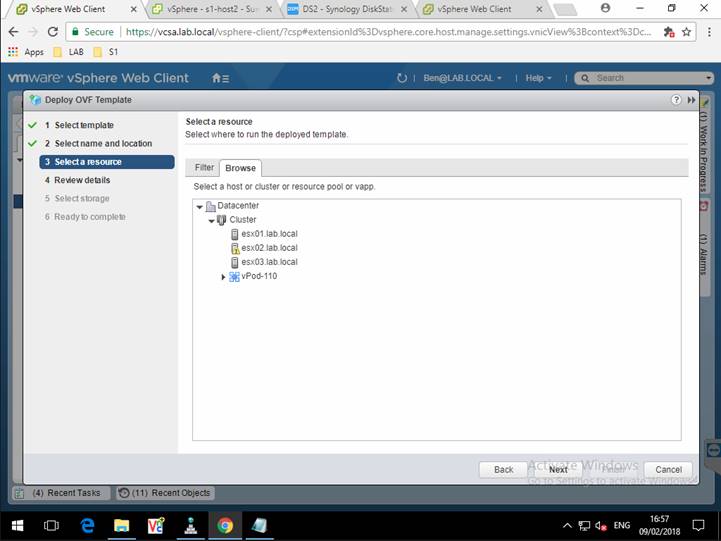
Task: Click the vSphere home menu icon
Action: tap(220, 78)
